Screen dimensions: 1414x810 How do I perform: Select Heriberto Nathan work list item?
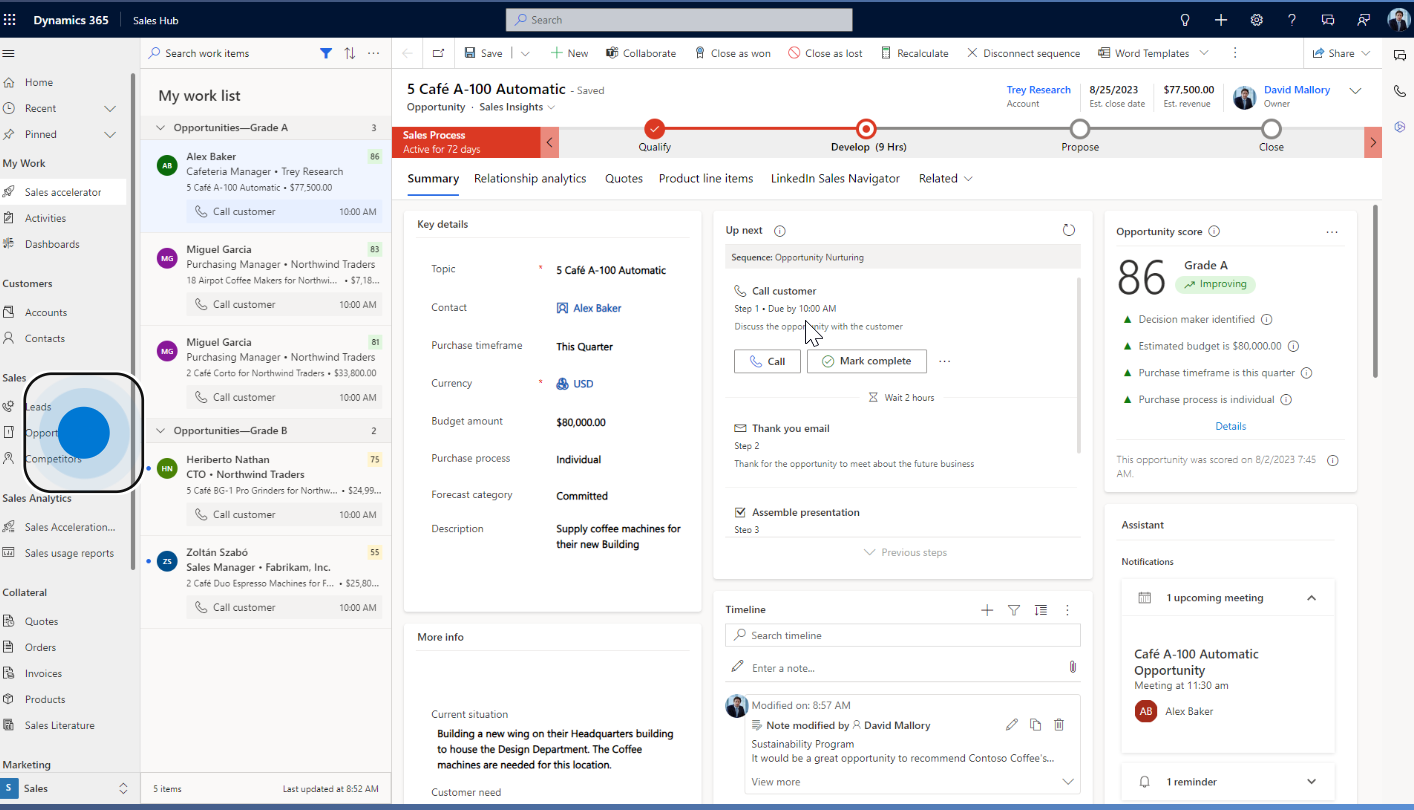point(265,490)
